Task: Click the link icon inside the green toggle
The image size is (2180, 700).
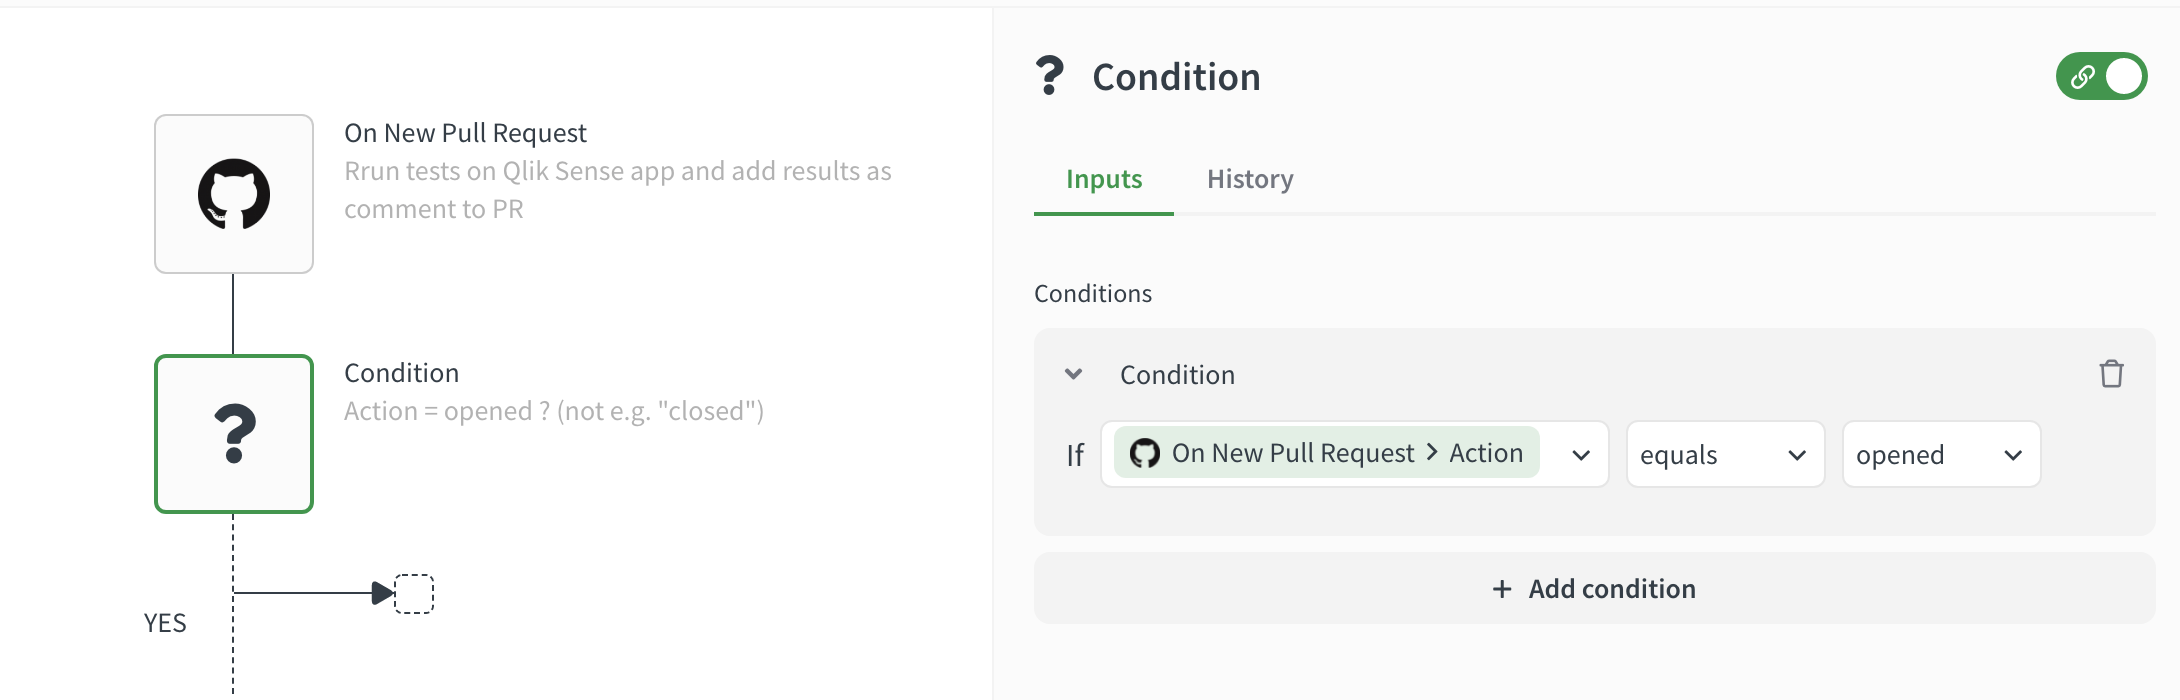Action: pos(2083,75)
